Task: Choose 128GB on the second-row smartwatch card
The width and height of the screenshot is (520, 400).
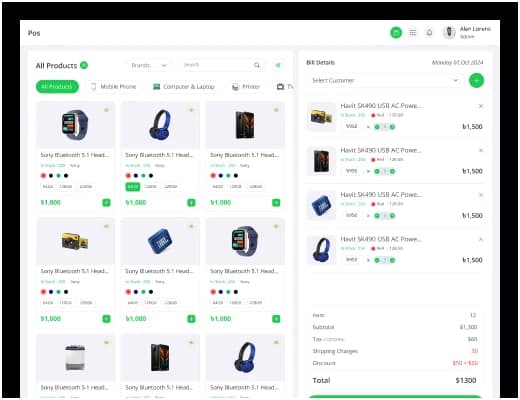Action: coord(235,303)
